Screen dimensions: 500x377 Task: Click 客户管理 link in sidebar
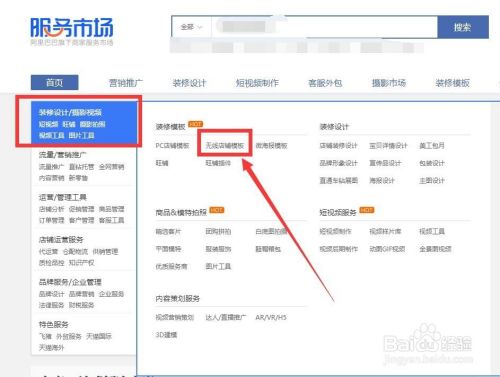(81, 220)
